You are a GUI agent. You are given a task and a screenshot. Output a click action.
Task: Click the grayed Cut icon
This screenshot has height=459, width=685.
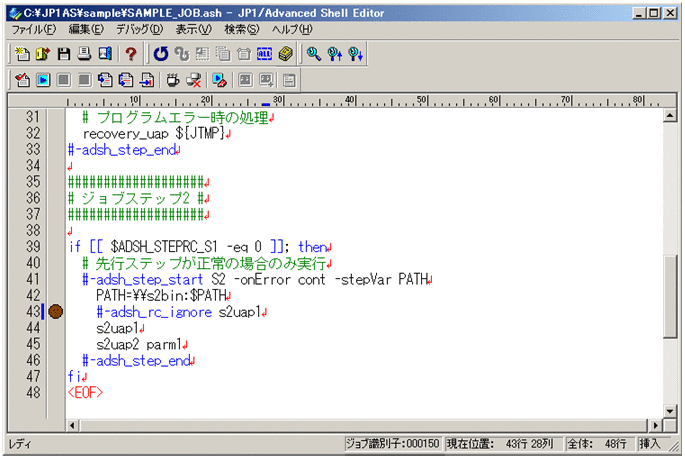coord(202,54)
